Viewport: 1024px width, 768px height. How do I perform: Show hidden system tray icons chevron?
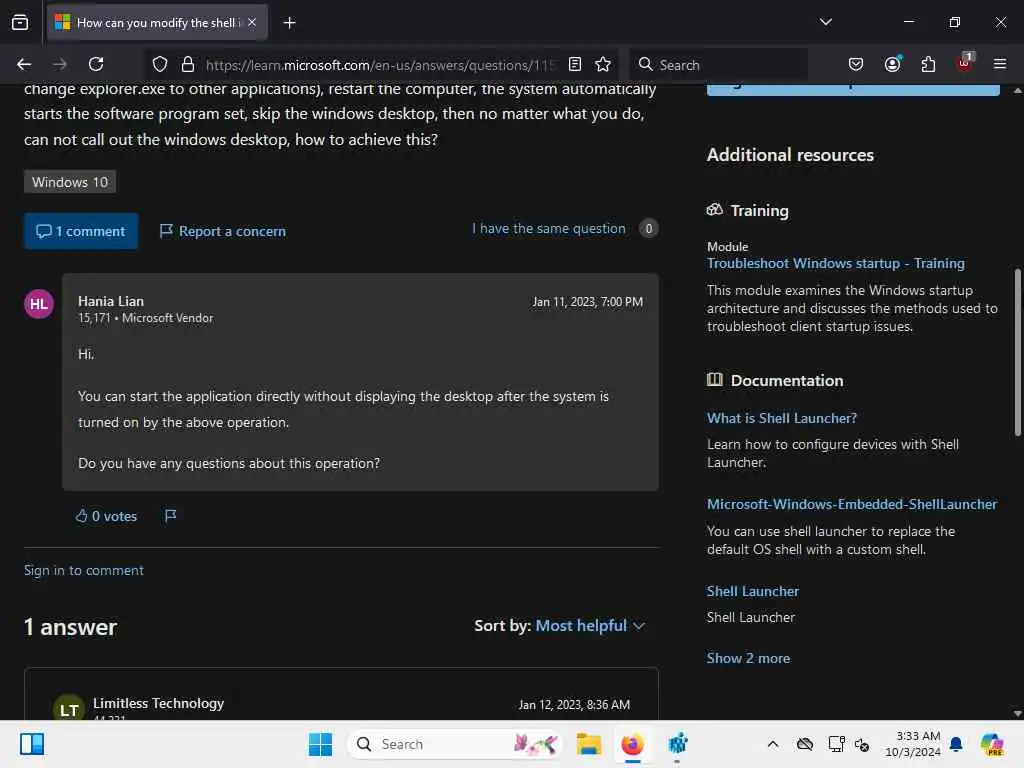[773, 744]
